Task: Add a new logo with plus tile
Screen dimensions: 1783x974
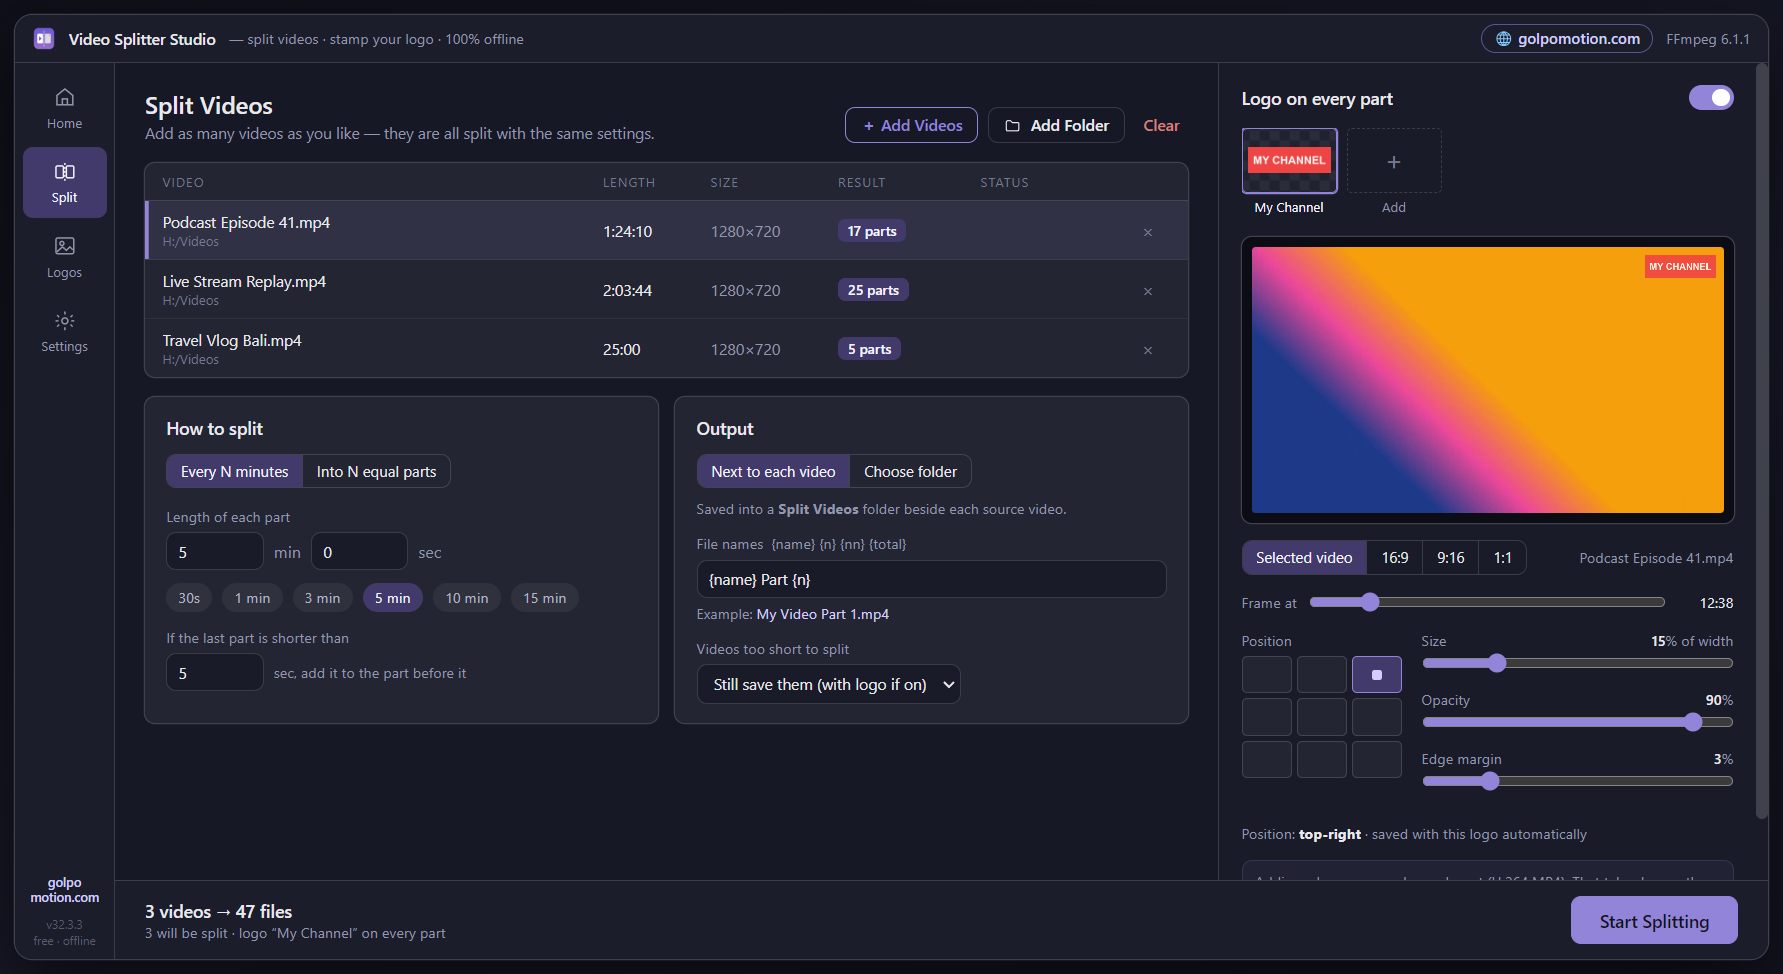Action: coord(1394,161)
